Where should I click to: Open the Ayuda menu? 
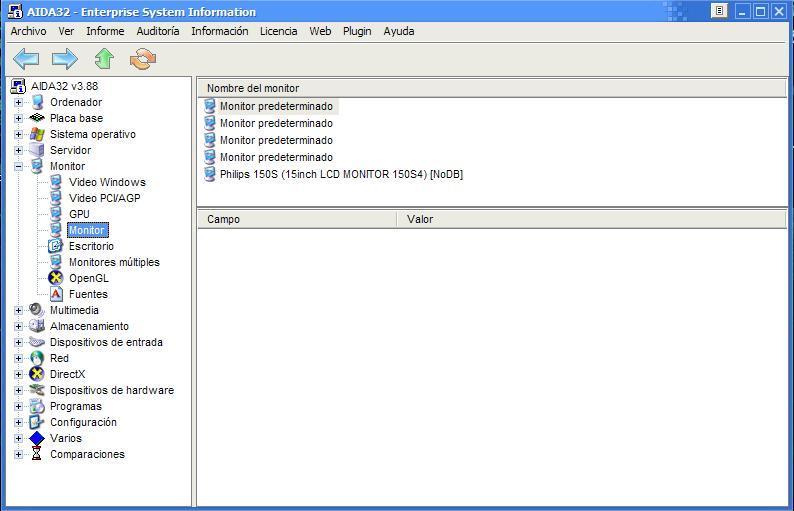[399, 31]
